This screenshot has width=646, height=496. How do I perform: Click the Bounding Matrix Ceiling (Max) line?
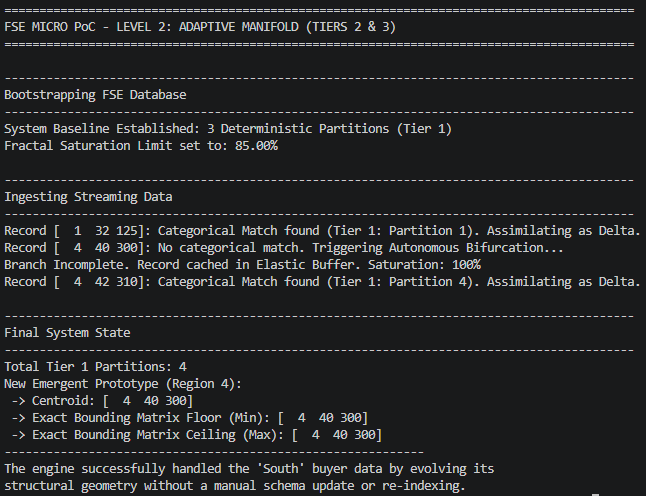tap(197, 435)
